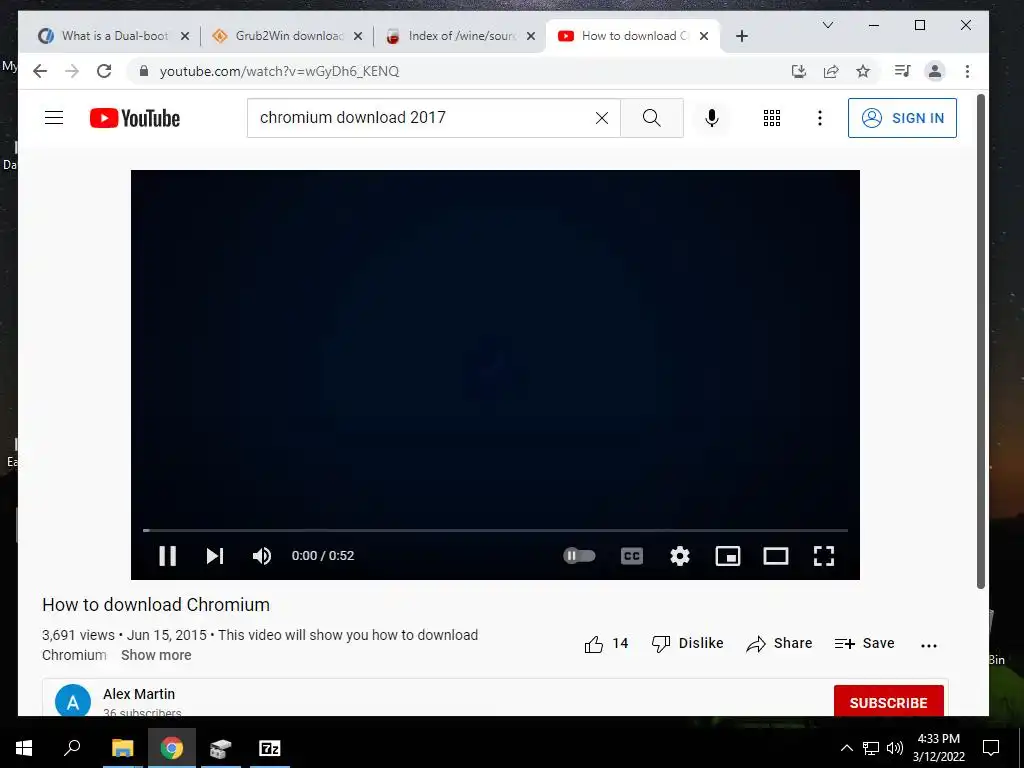The image size is (1024, 768).
Task: Pause the video playback
Action: 168,556
